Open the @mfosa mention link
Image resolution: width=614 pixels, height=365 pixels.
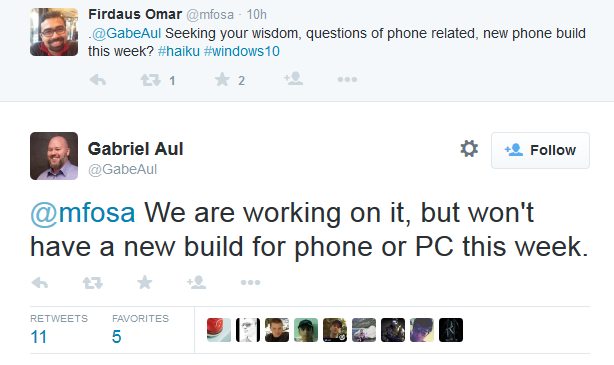click(83, 213)
